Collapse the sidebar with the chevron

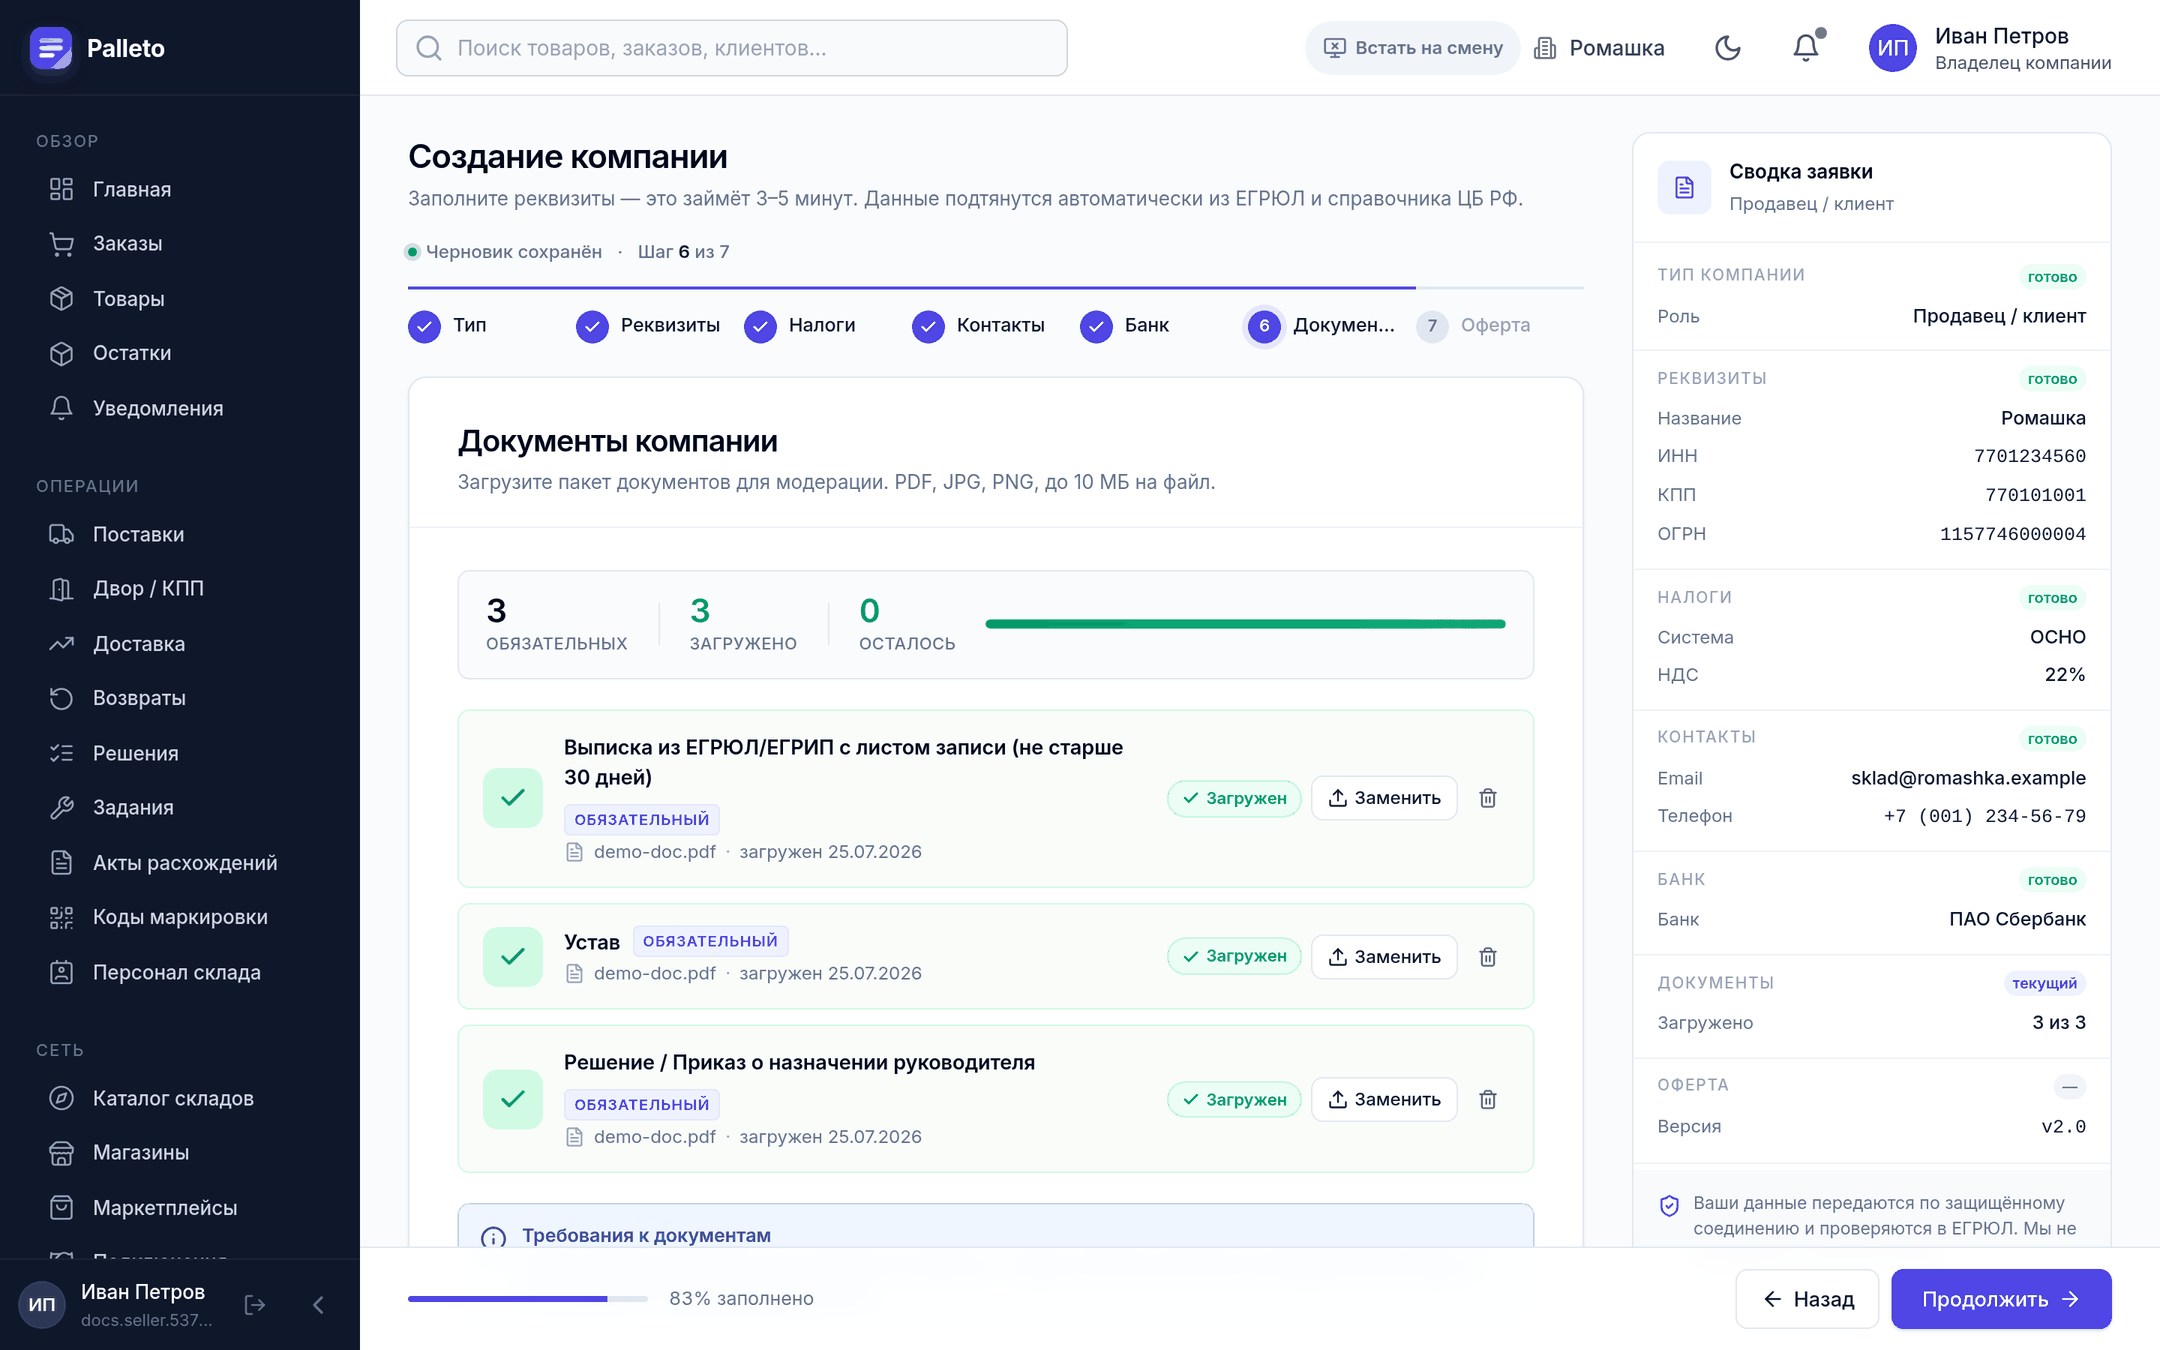coord(318,1305)
